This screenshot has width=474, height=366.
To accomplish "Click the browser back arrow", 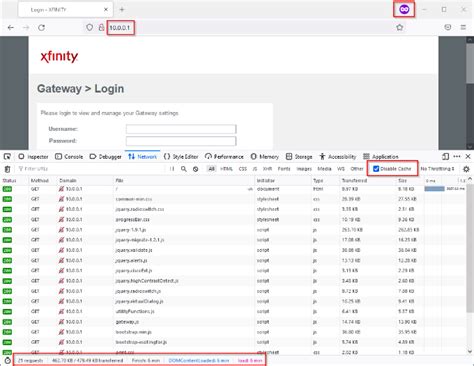I will [x=11, y=28].
